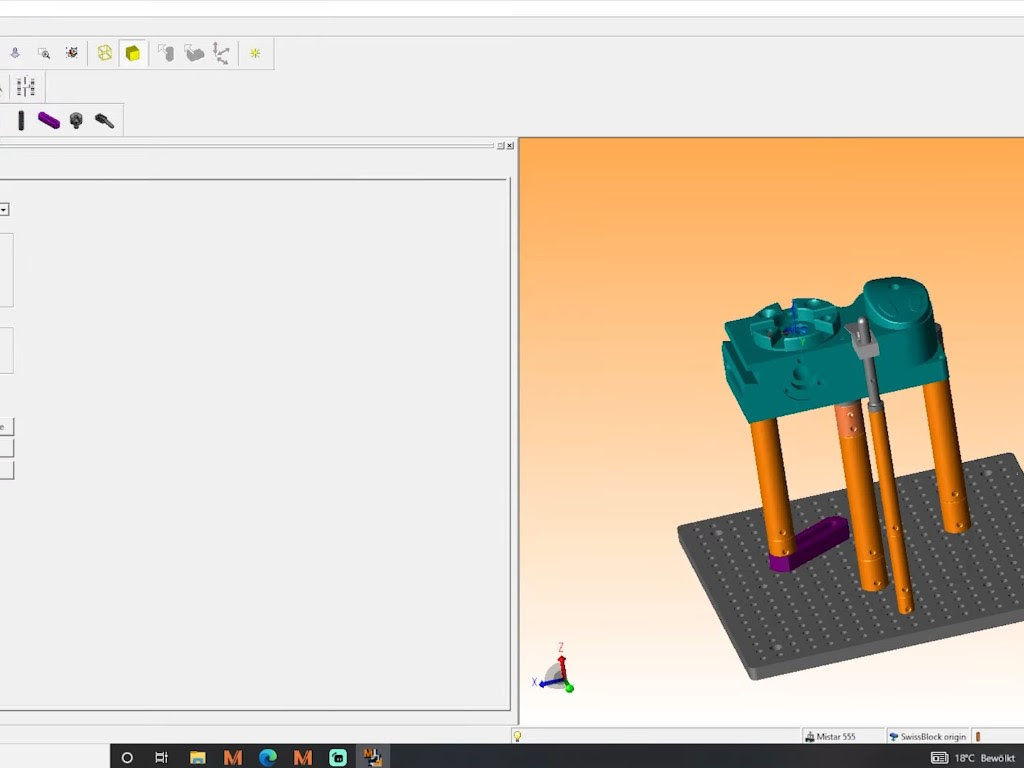The height and width of the screenshot is (768, 1024).
Task: Click the orange column icon in status bar
Action: click(x=978, y=737)
